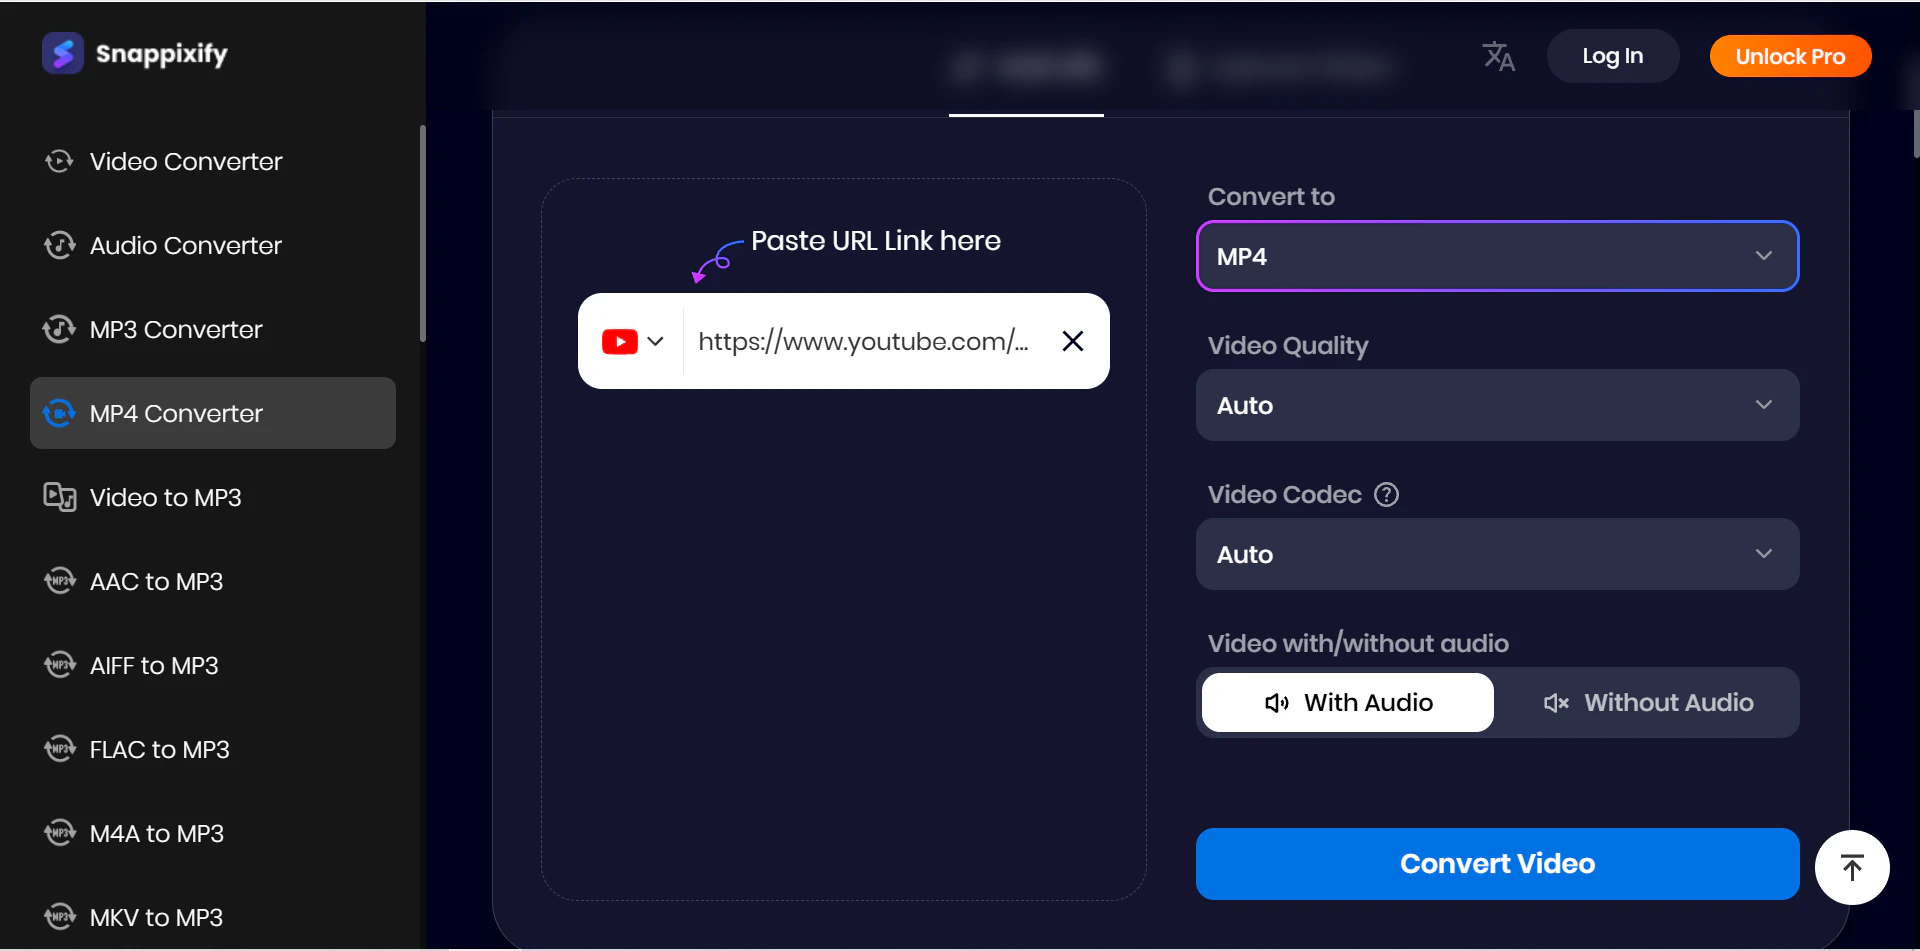Select the With Audio option
Image resolution: width=1920 pixels, height=951 pixels.
[x=1347, y=703]
